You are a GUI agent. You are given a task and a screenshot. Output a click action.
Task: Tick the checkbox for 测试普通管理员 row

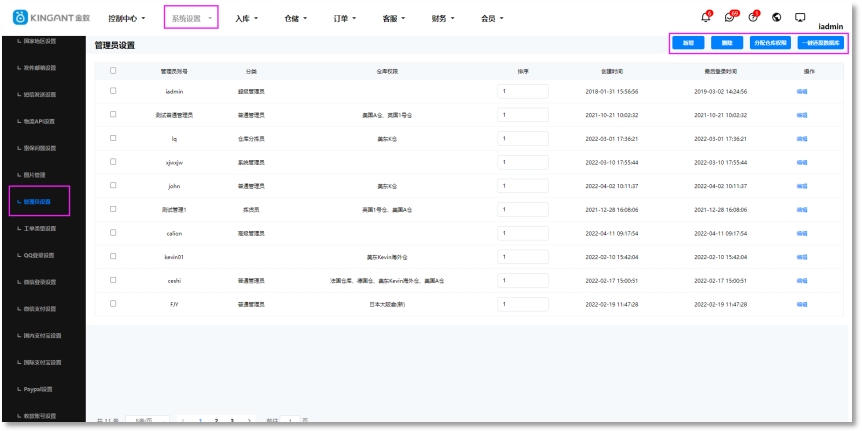pyautogui.click(x=113, y=114)
